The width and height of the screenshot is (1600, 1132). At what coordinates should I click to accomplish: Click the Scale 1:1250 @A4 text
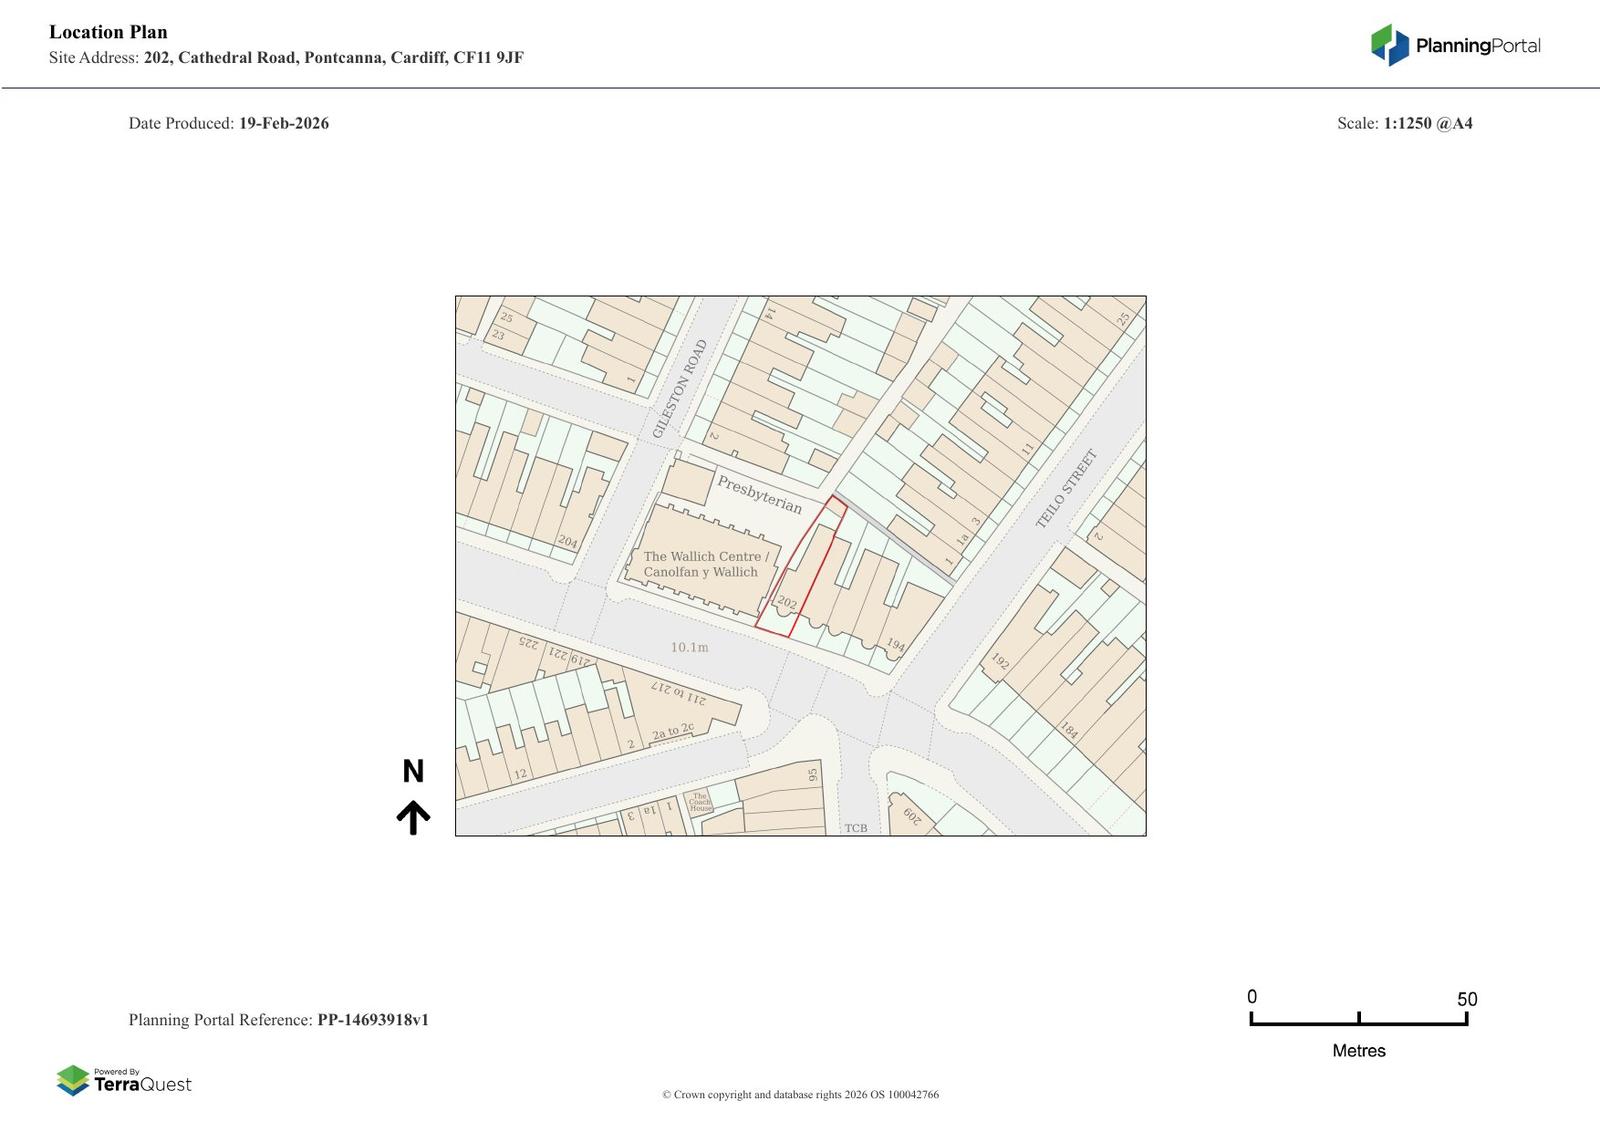(x=1427, y=123)
